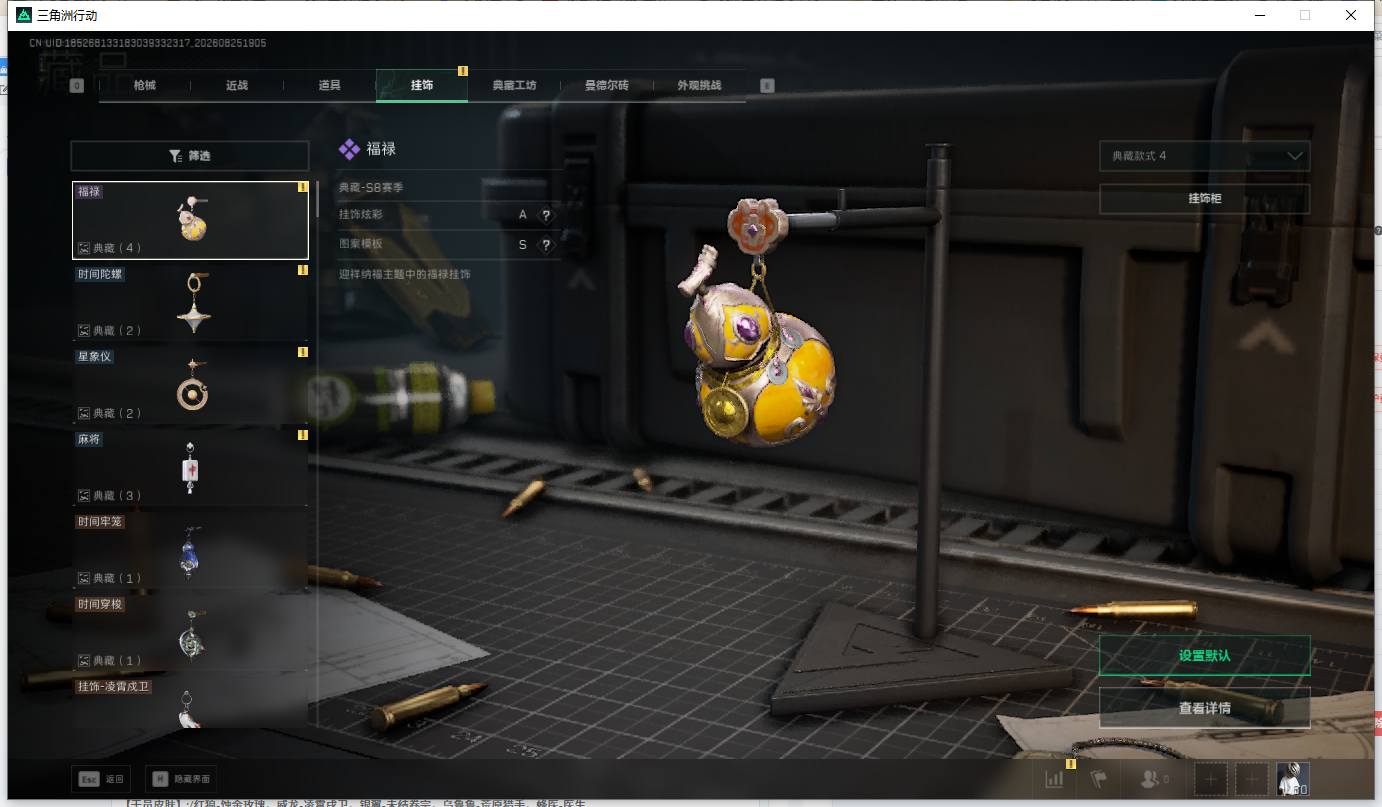Image resolution: width=1382 pixels, height=807 pixels.
Task: Click the 图案模板 attribute row label
Action: tap(361, 244)
